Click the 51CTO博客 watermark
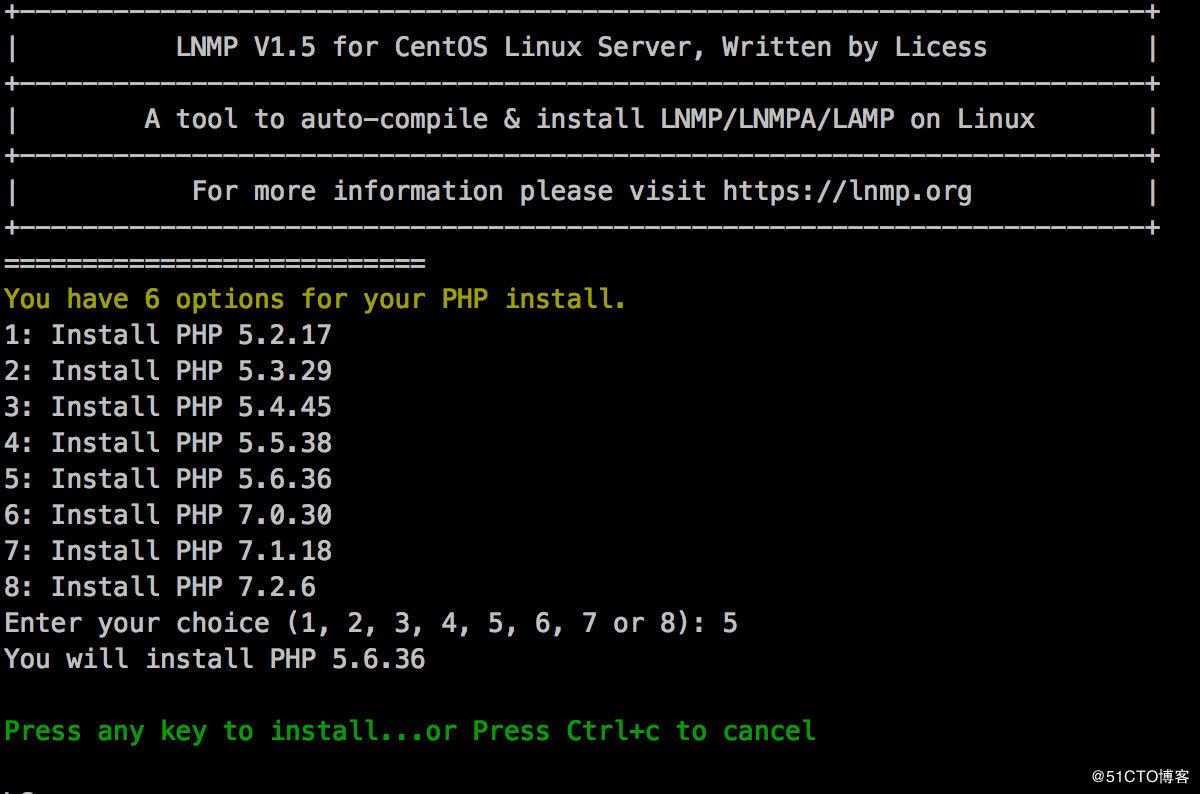Image resolution: width=1200 pixels, height=794 pixels. tap(1141, 777)
